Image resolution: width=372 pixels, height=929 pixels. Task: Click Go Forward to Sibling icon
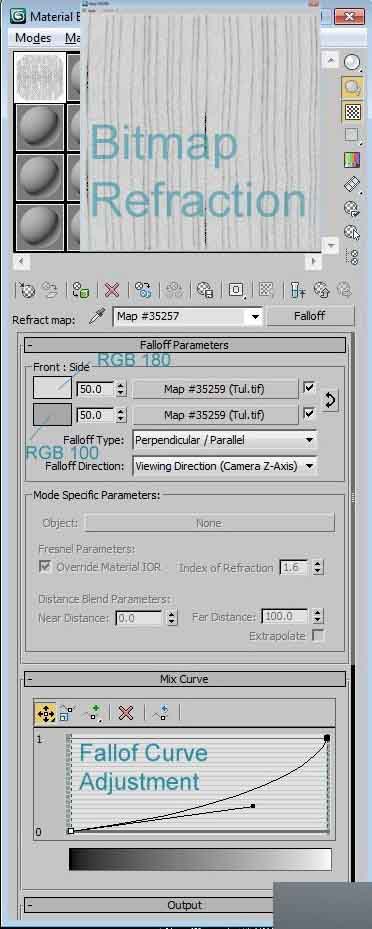tap(344, 290)
